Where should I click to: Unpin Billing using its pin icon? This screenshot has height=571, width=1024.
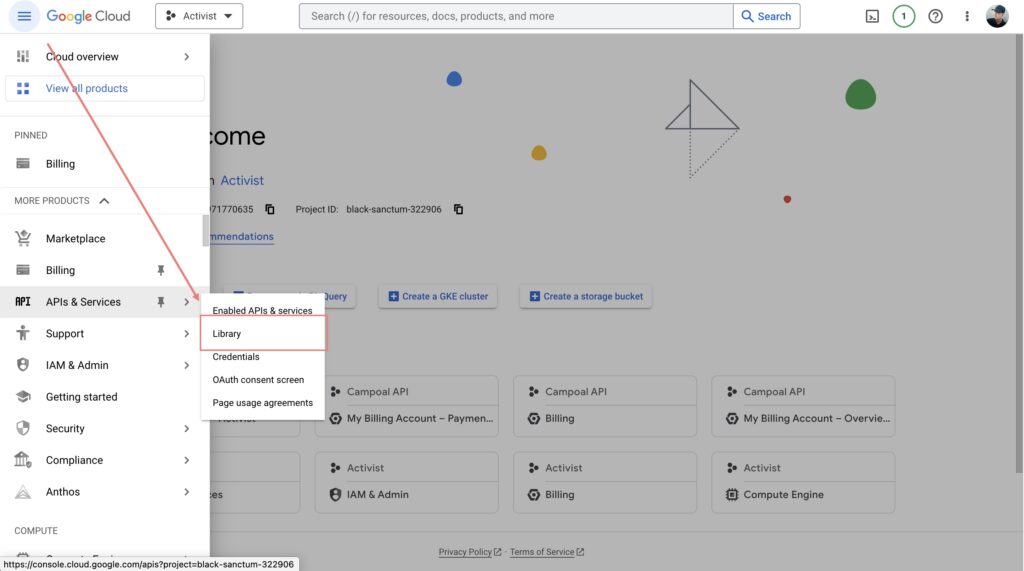161,270
